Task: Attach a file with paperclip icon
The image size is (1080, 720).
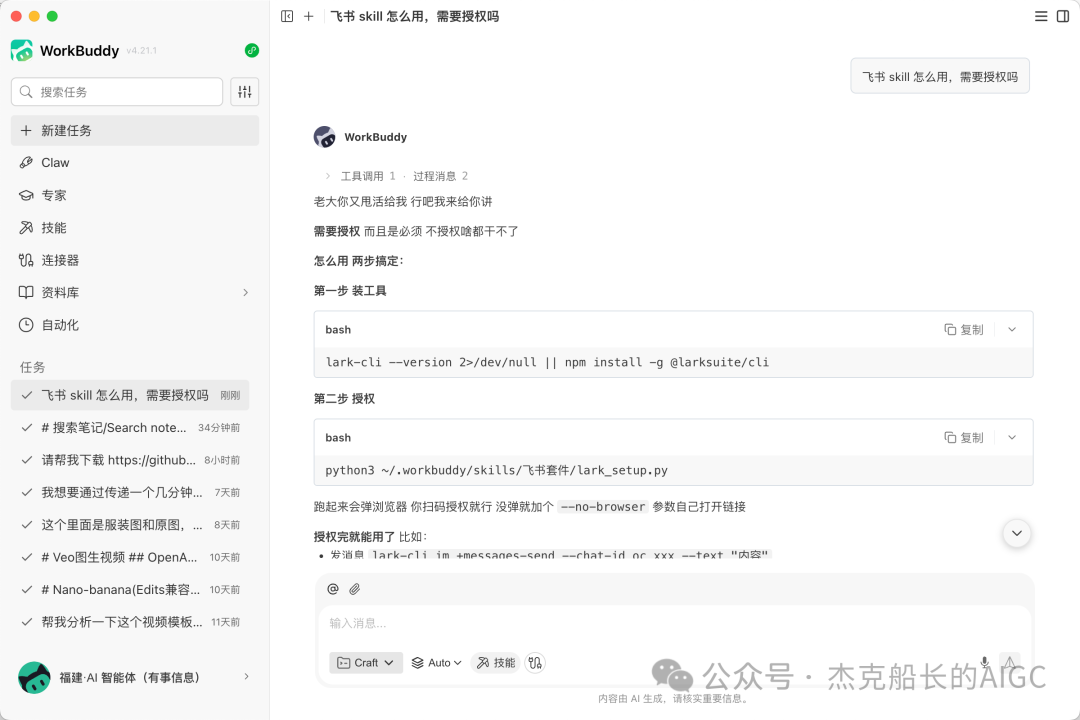Action: (x=355, y=588)
